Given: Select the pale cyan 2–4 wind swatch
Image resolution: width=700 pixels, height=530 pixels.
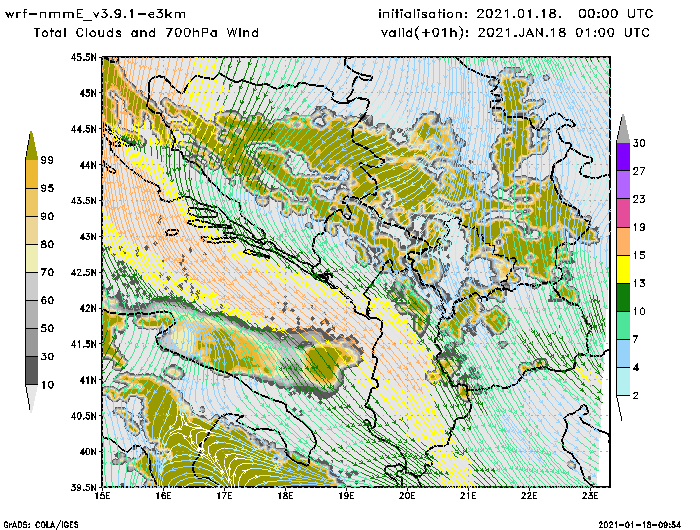Looking at the screenshot, I should [623, 381].
